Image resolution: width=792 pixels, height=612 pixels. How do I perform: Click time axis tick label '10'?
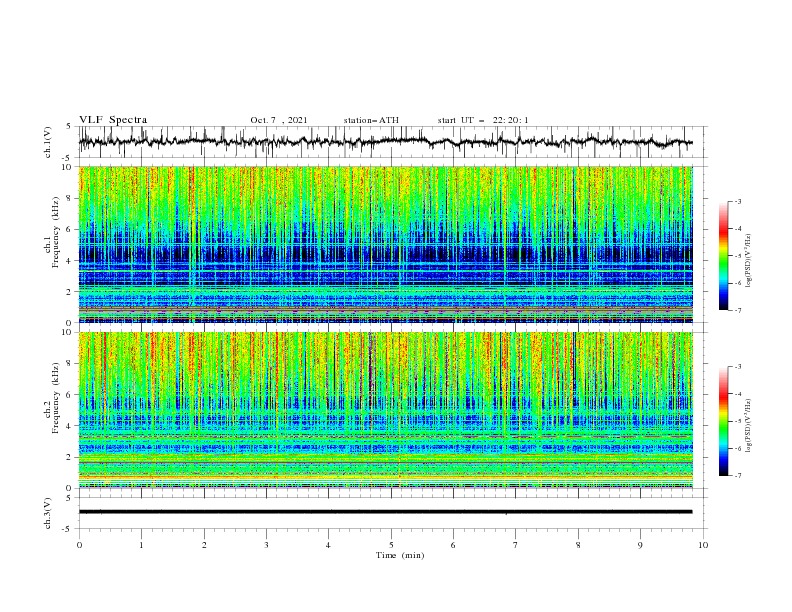point(703,545)
